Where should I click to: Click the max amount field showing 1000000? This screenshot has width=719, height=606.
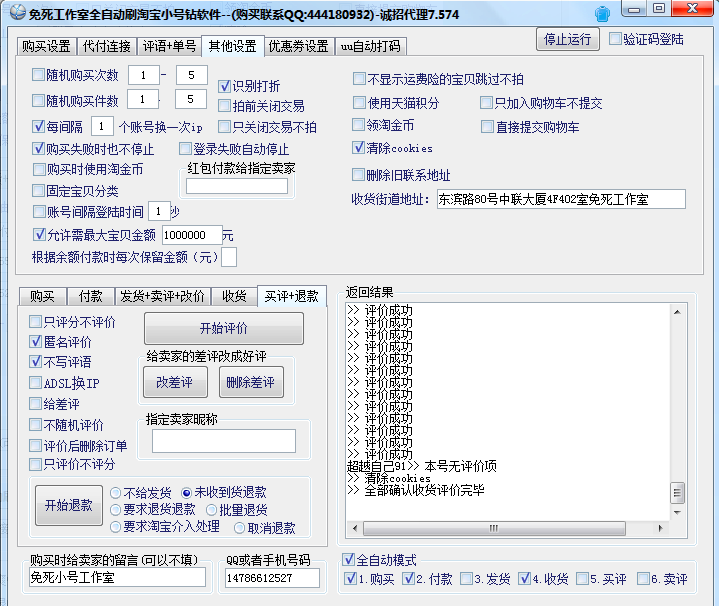tap(192, 235)
